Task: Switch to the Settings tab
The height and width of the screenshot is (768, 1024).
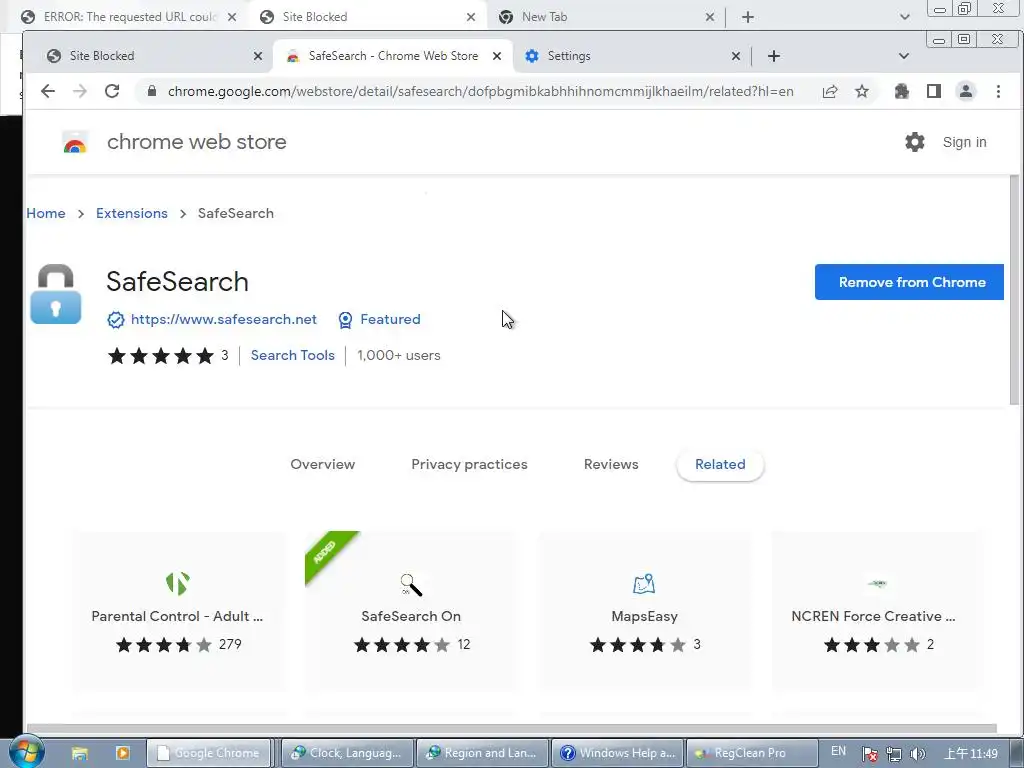Action: [631, 56]
